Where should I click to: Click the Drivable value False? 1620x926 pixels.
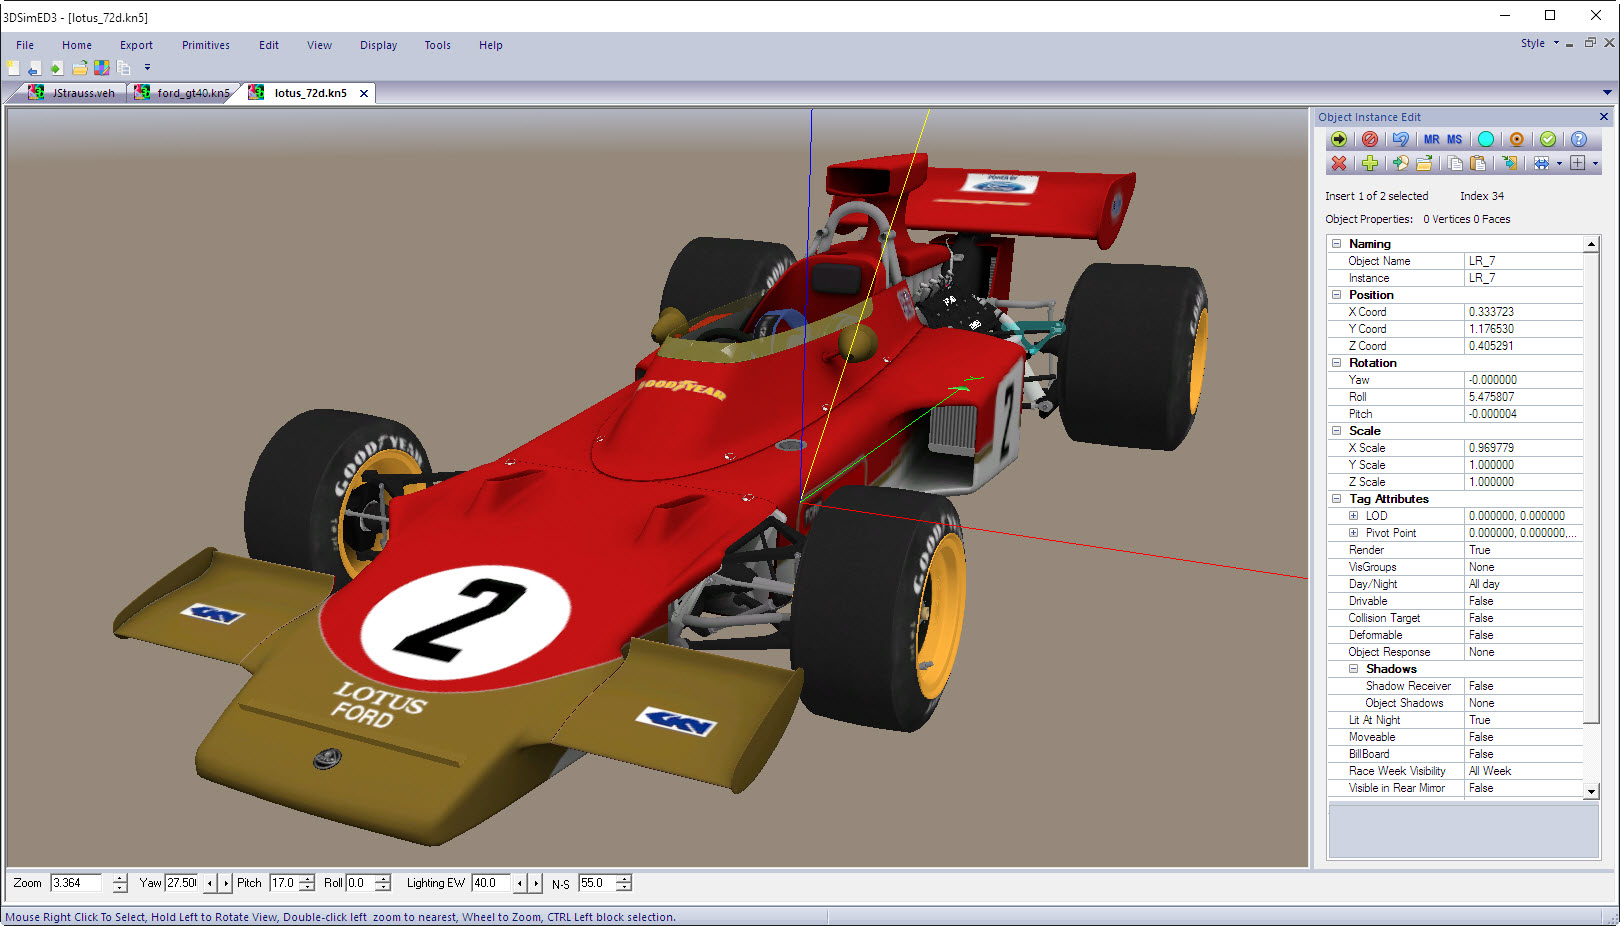[x=1524, y=601]
